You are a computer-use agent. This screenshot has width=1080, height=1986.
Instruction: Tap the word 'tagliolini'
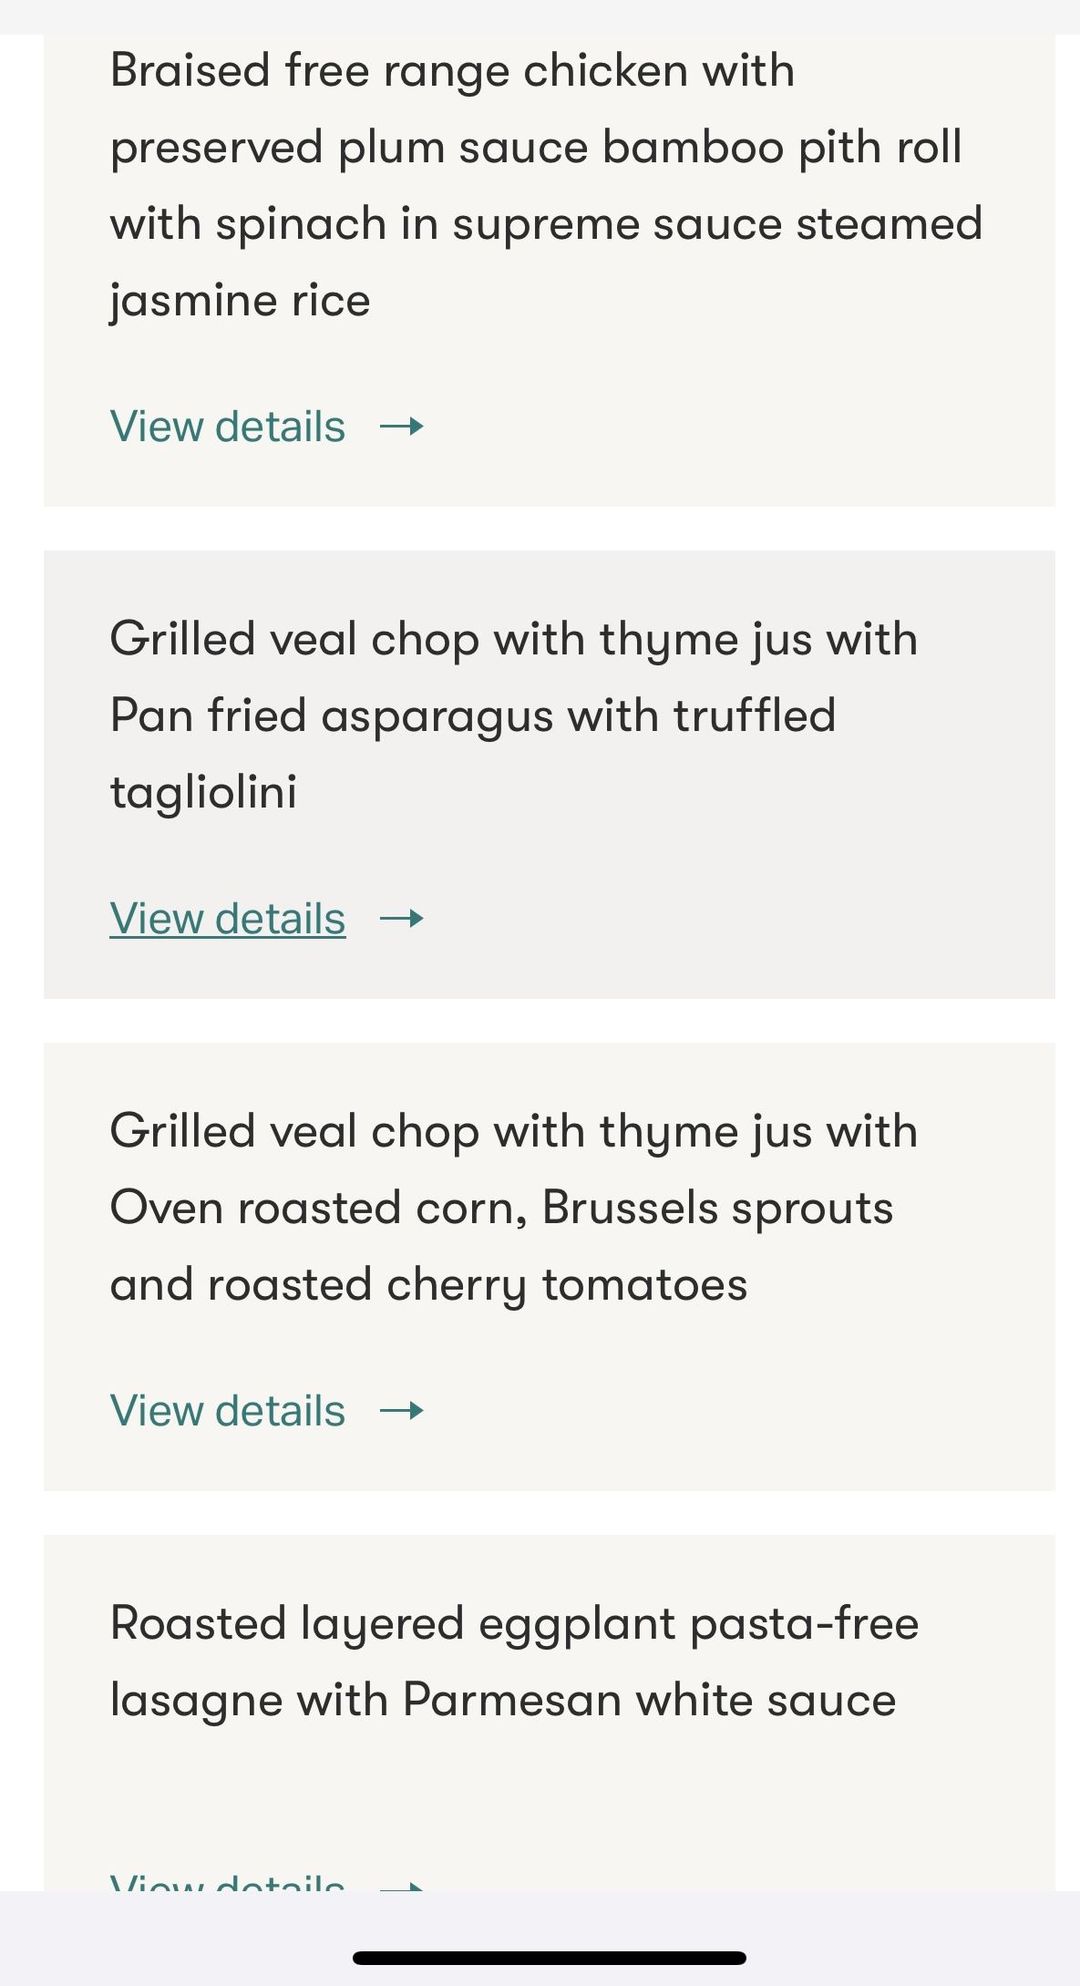203,793
